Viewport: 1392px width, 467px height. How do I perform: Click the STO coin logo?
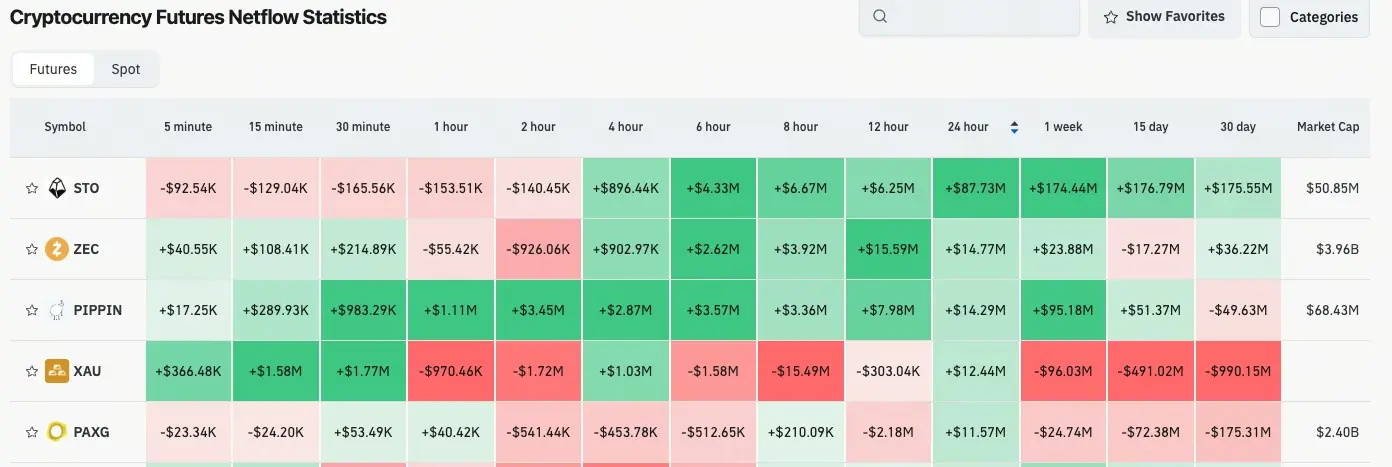pos(57,188)
